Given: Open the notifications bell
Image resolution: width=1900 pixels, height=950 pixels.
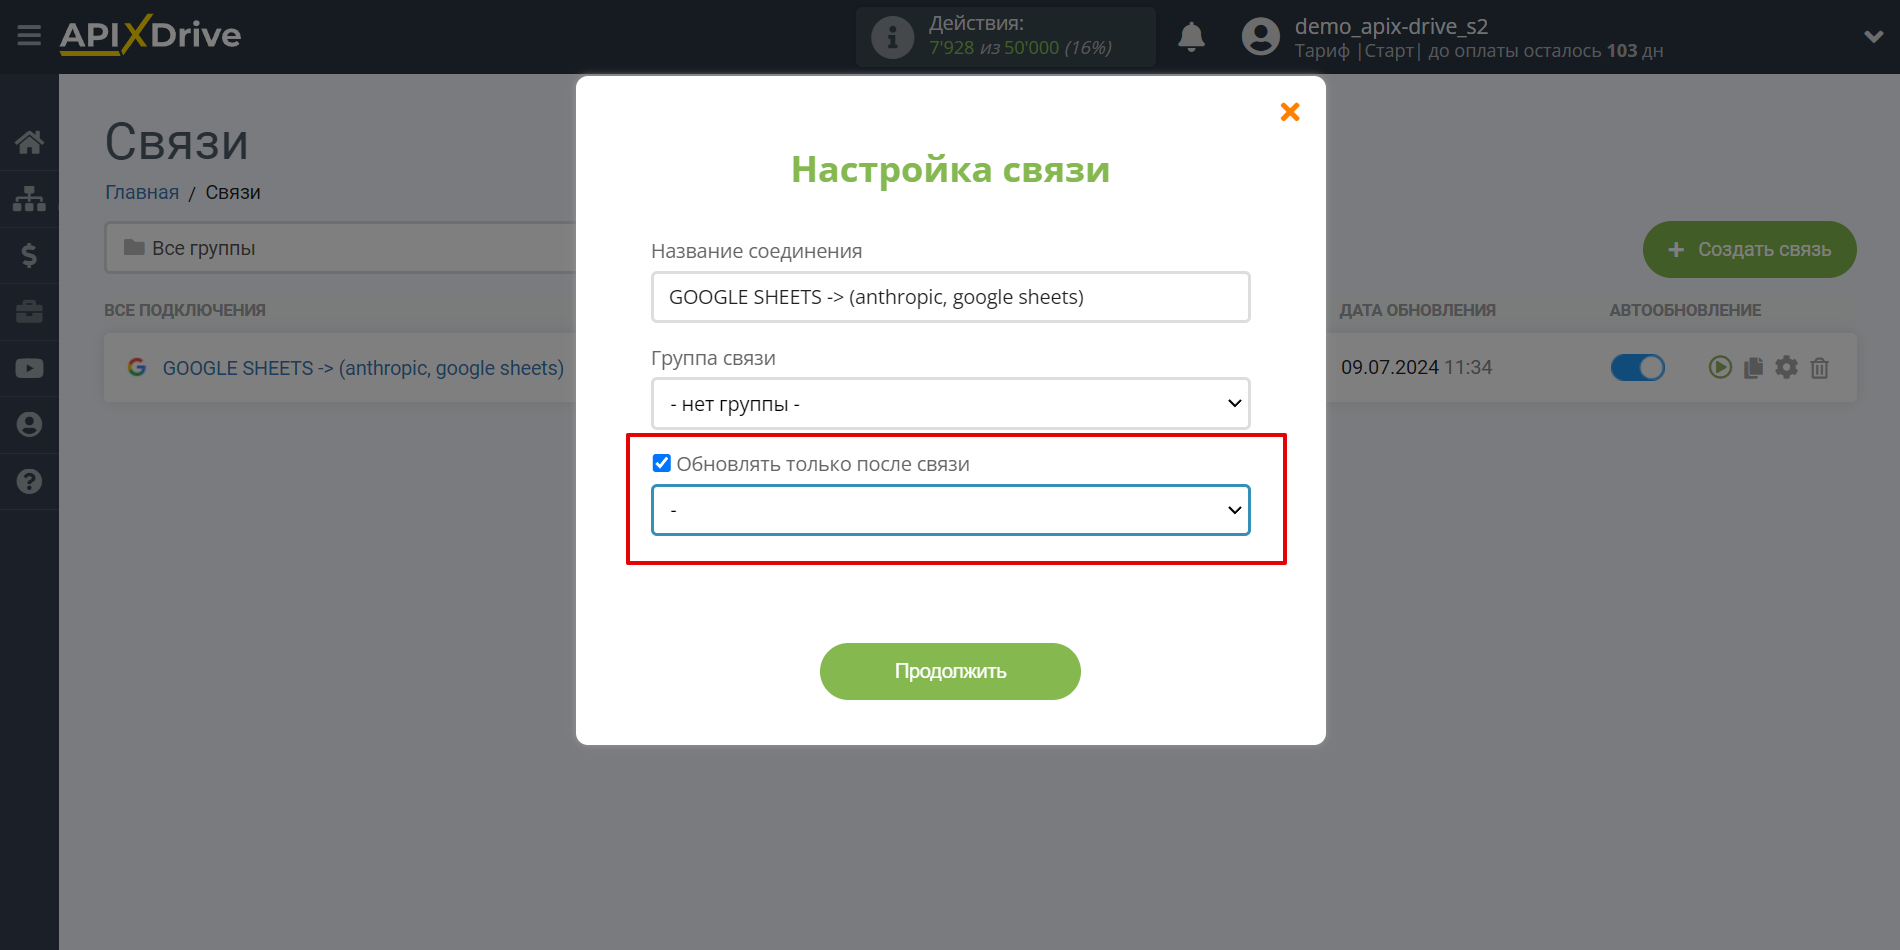Looking at the screenshot, I should click(1191, 37).
